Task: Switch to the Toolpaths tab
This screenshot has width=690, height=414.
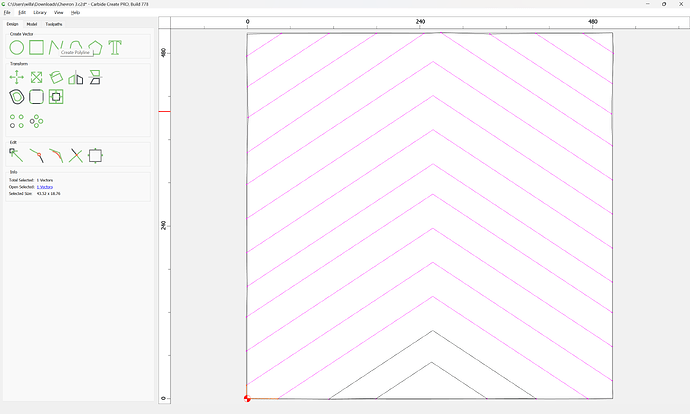Action: point(54,24)
